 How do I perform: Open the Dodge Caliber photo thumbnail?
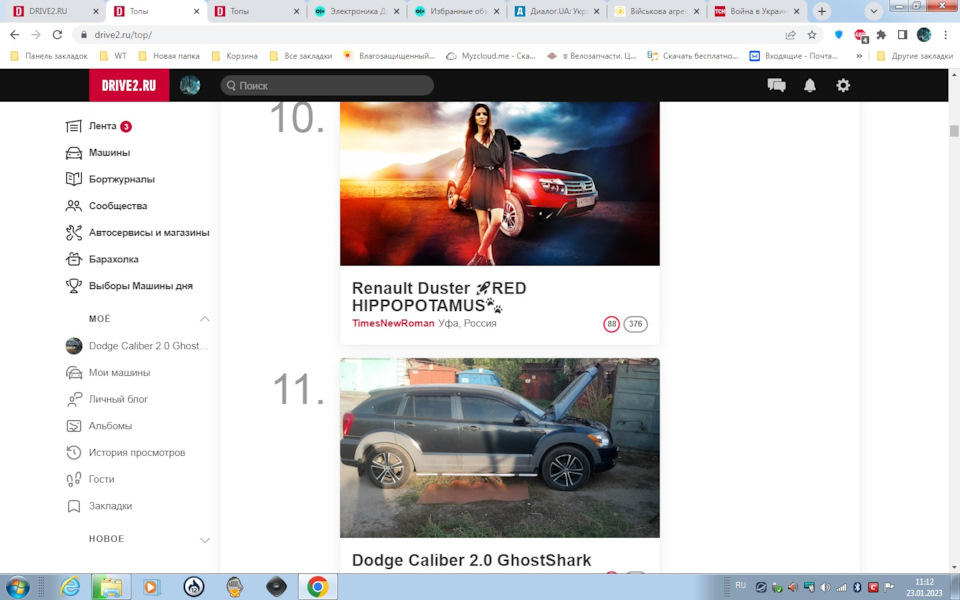(500, 448)
